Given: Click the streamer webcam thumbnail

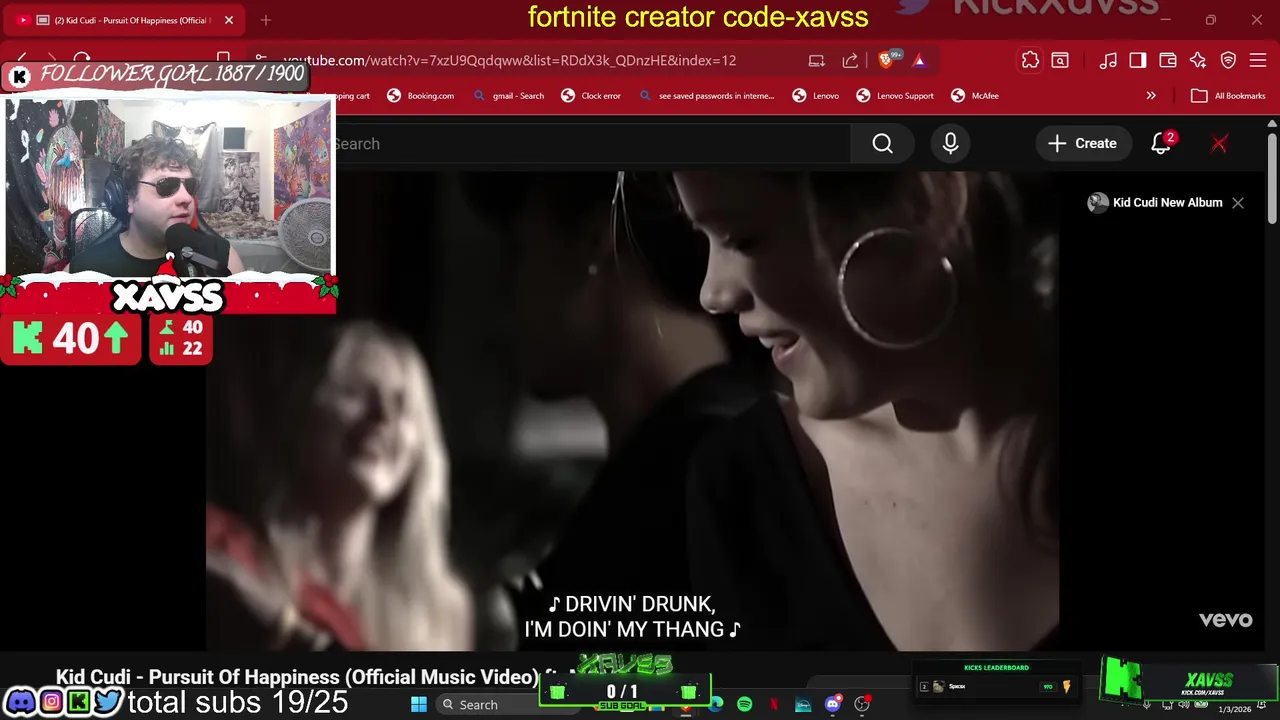Looking at the screenshot, I should pos(169,186).
